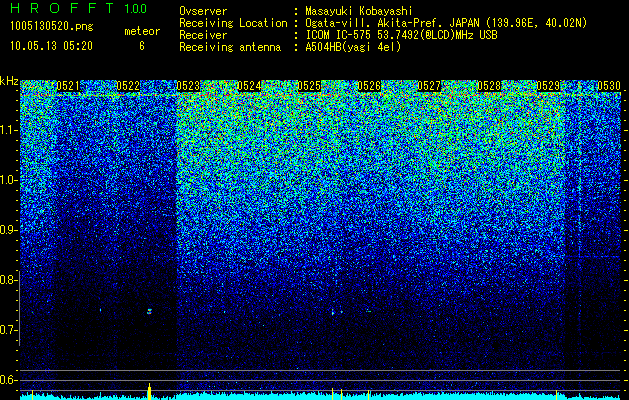Screen dimensions: 629x400
Task: Click the Receiving antenna label
Action: [230, 47]
